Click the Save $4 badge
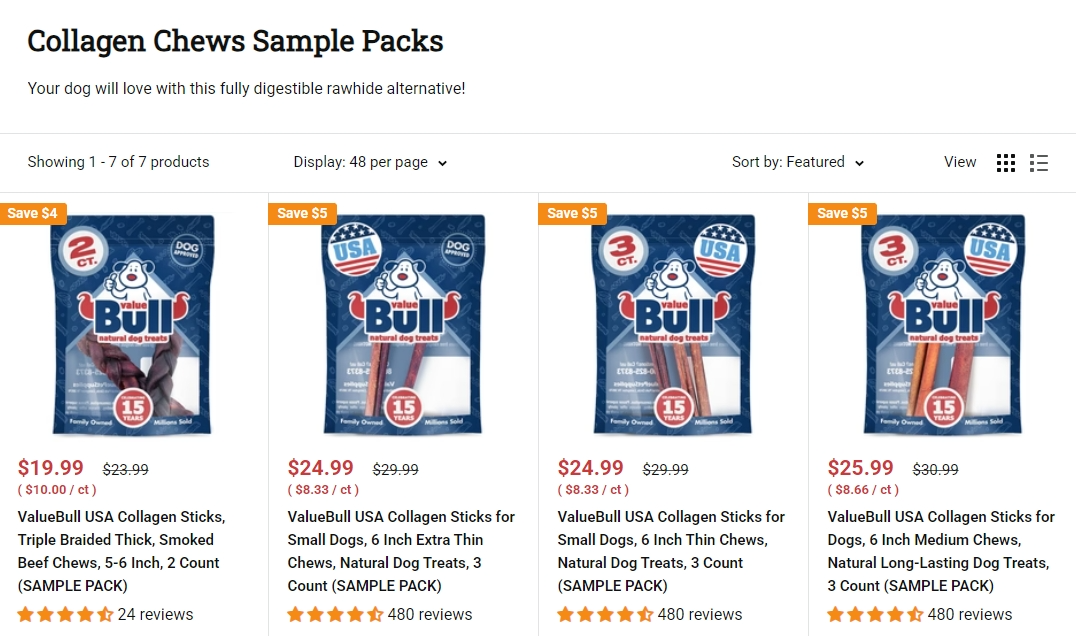The height and width of the screenshot is (636, 1076). [33, 213]
